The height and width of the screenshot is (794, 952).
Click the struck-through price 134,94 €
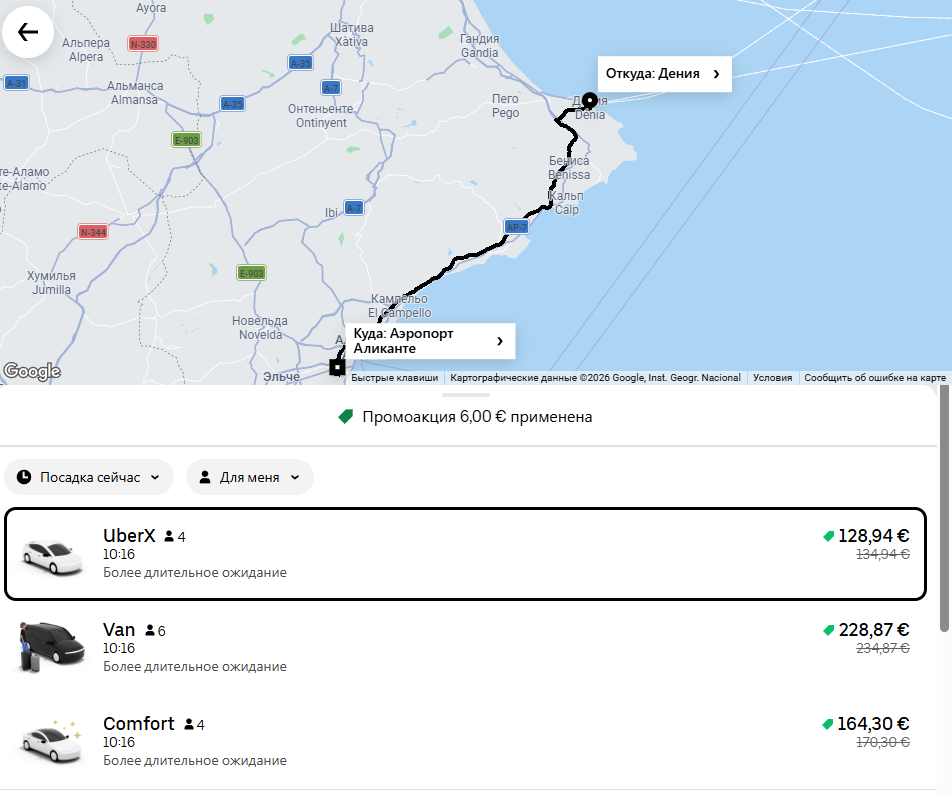[883, 554]
